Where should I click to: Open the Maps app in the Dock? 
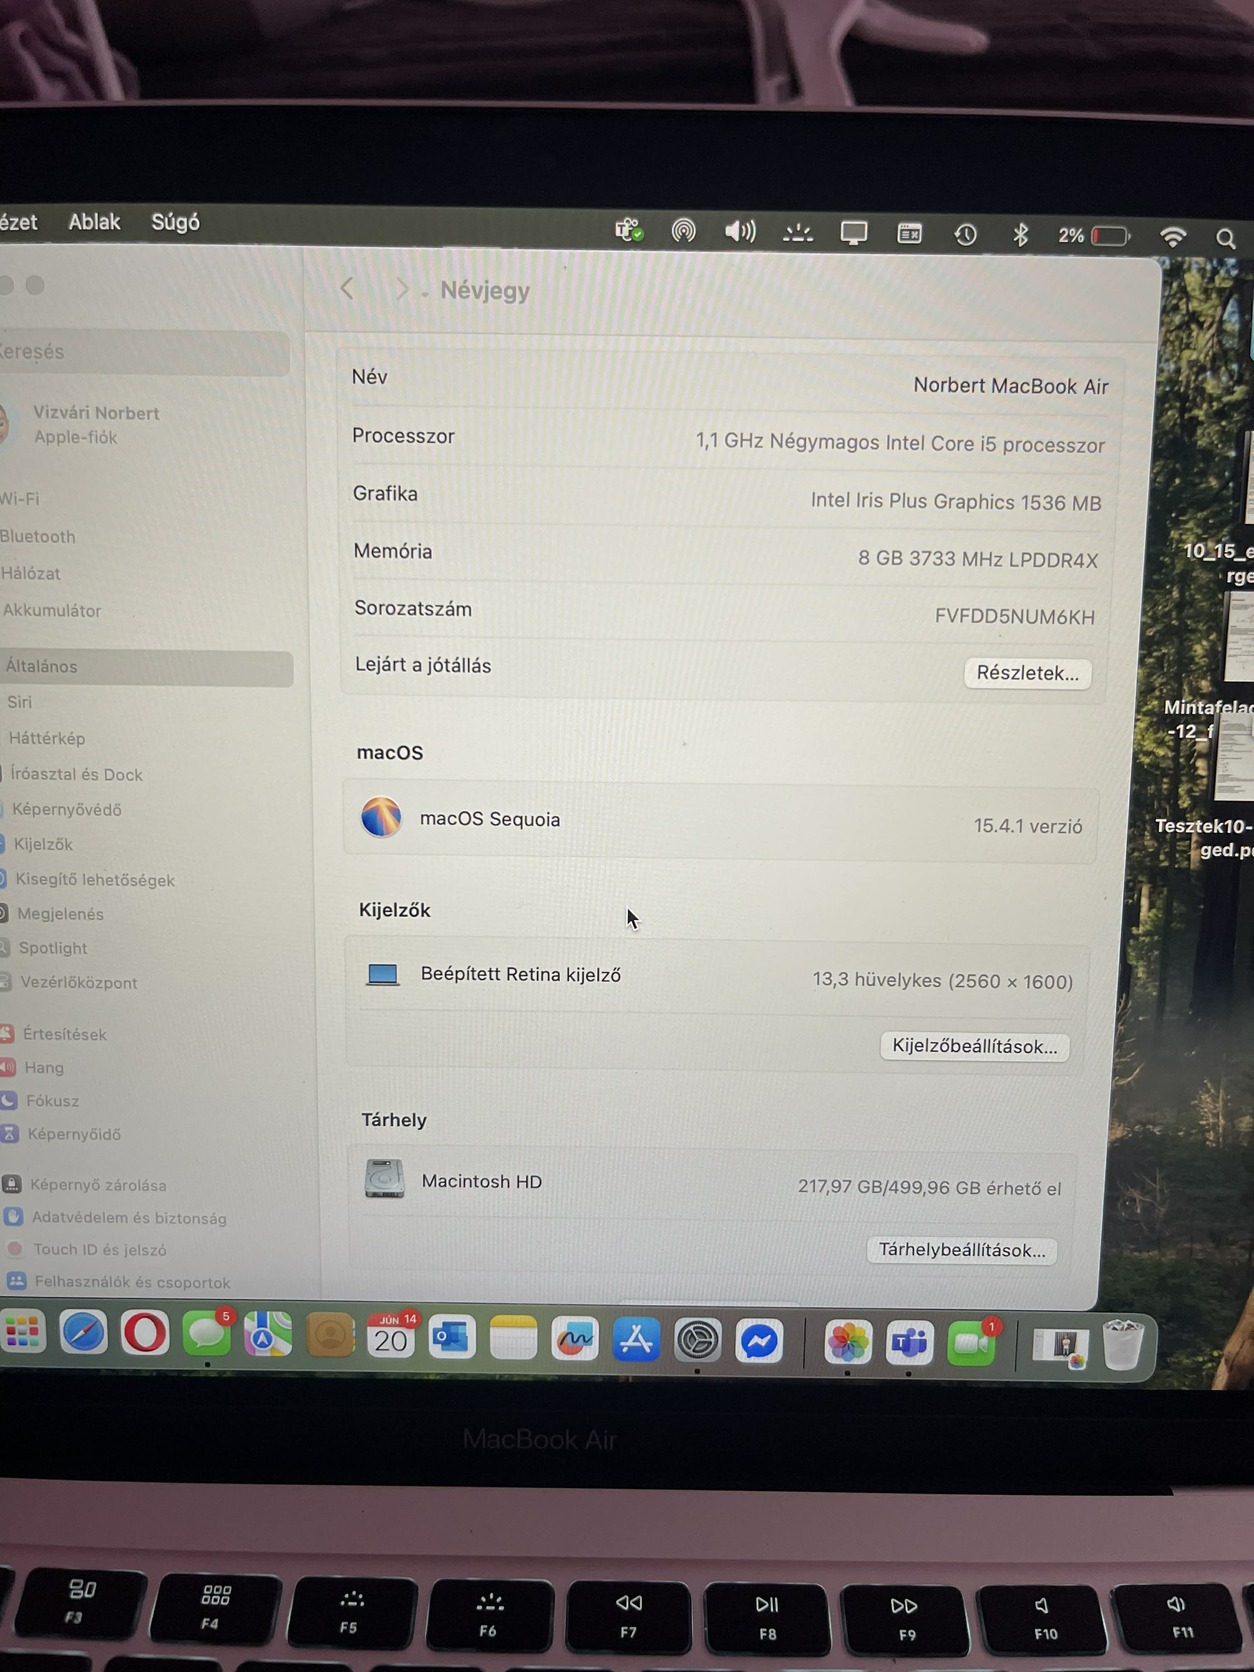tap(268, 1335)
